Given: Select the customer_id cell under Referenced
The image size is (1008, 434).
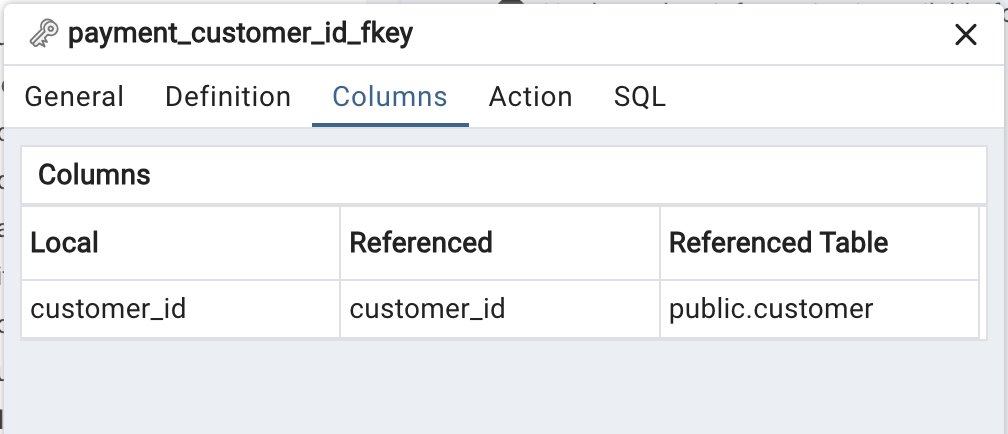Looking at the screenshot, I should pyautogui.click(x=500, y=309).
